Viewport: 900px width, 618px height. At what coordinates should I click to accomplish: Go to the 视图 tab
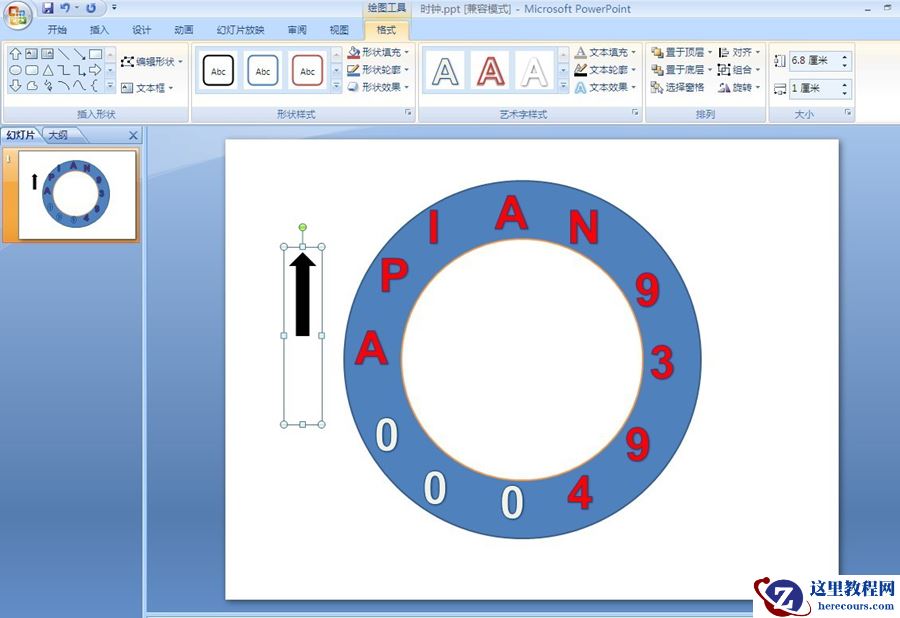pos(339,30)
